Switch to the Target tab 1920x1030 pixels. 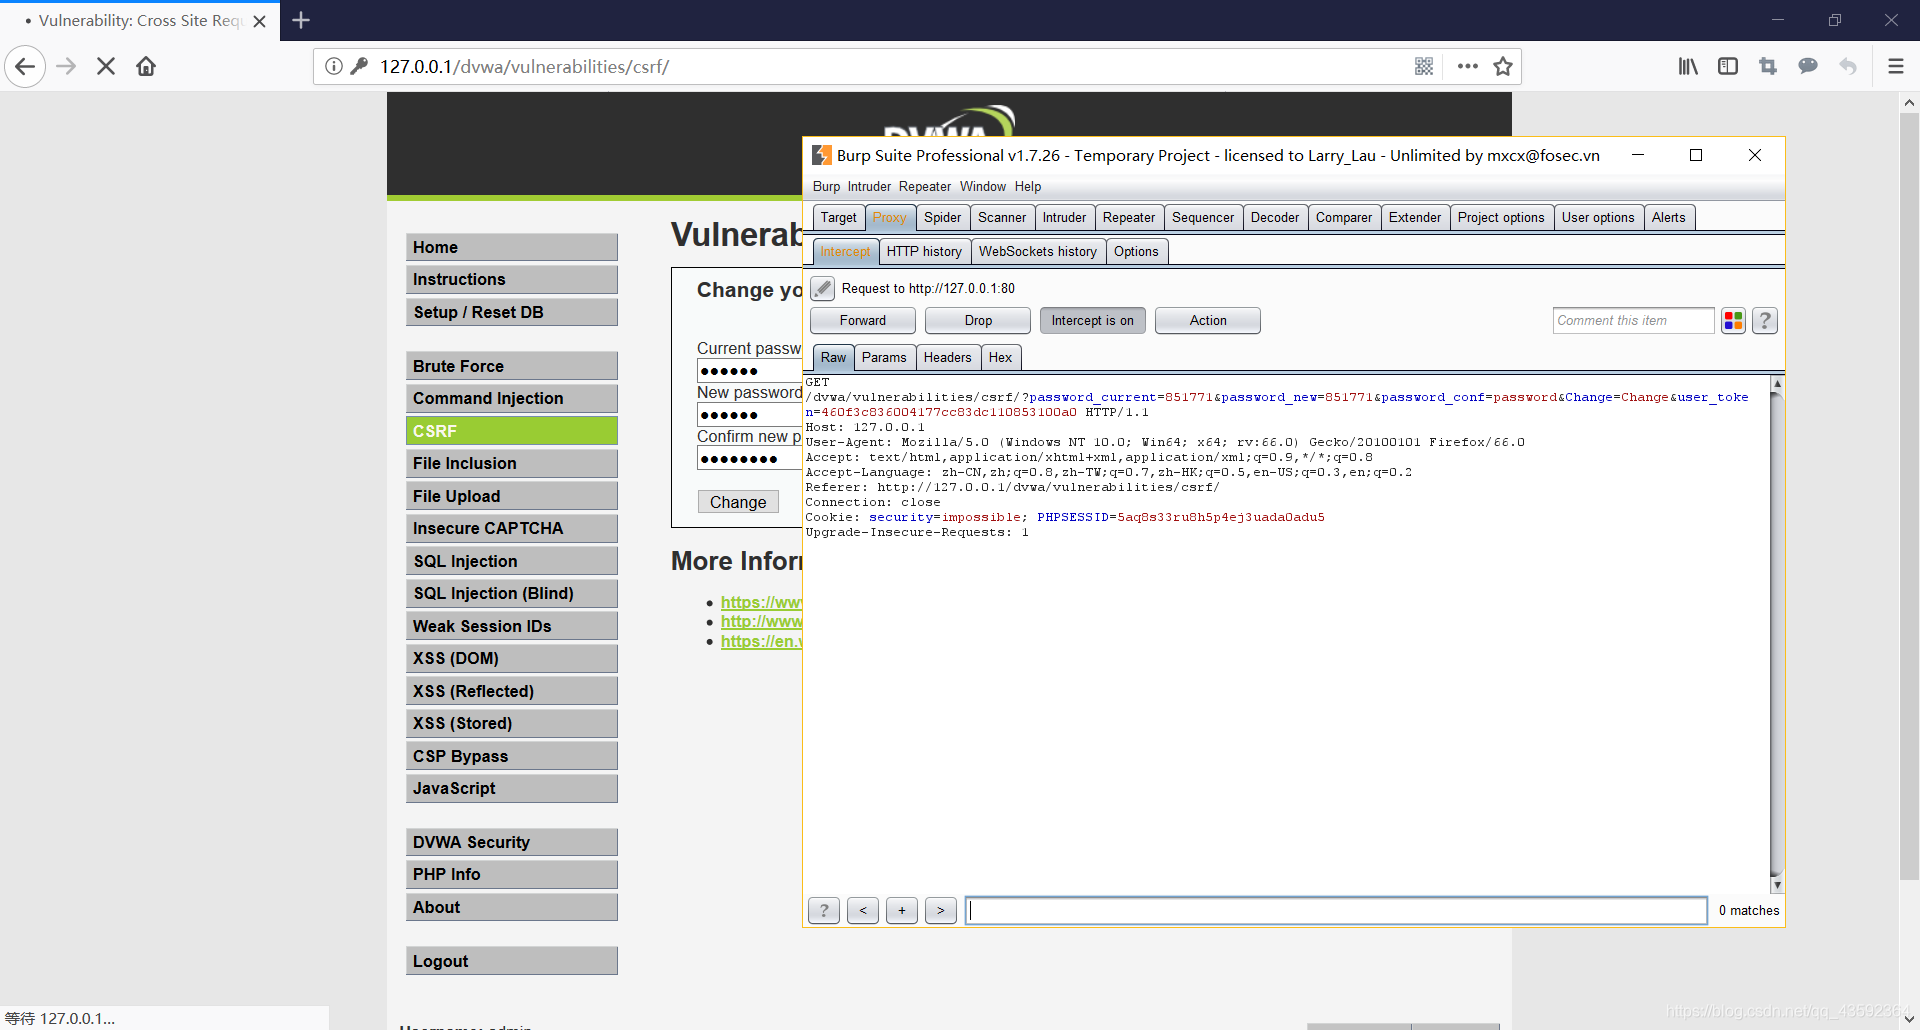click(838, 218)
